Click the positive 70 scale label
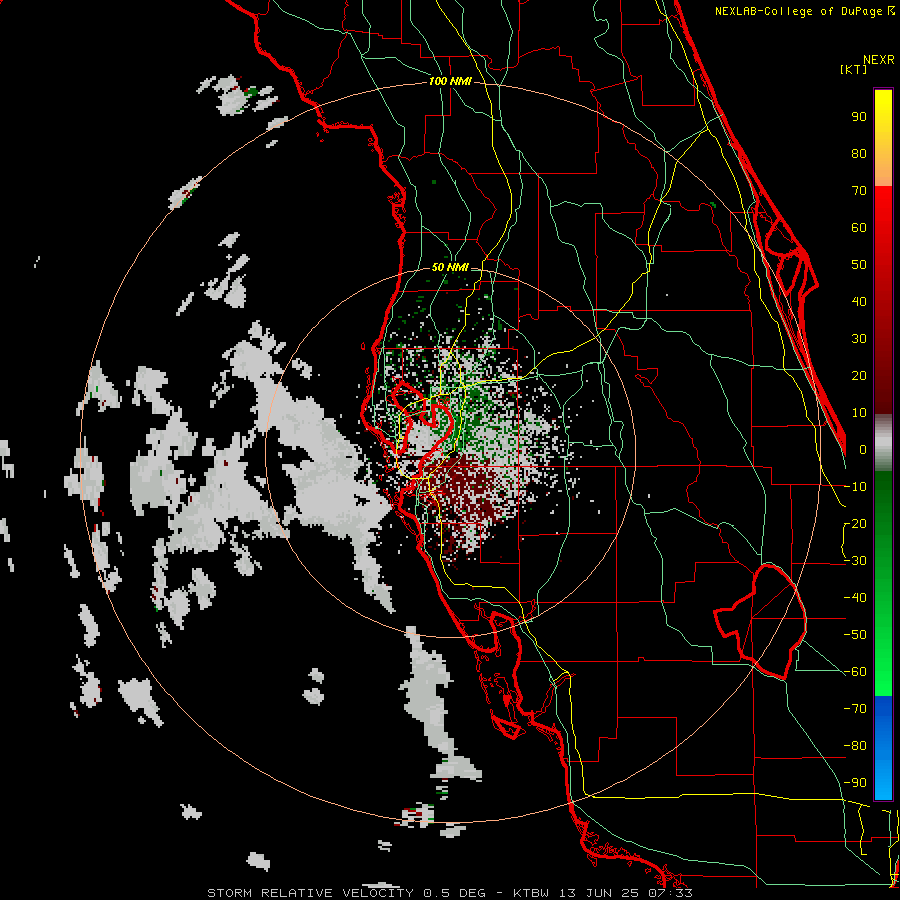The image size is (900, 900). tap(859, 191)
